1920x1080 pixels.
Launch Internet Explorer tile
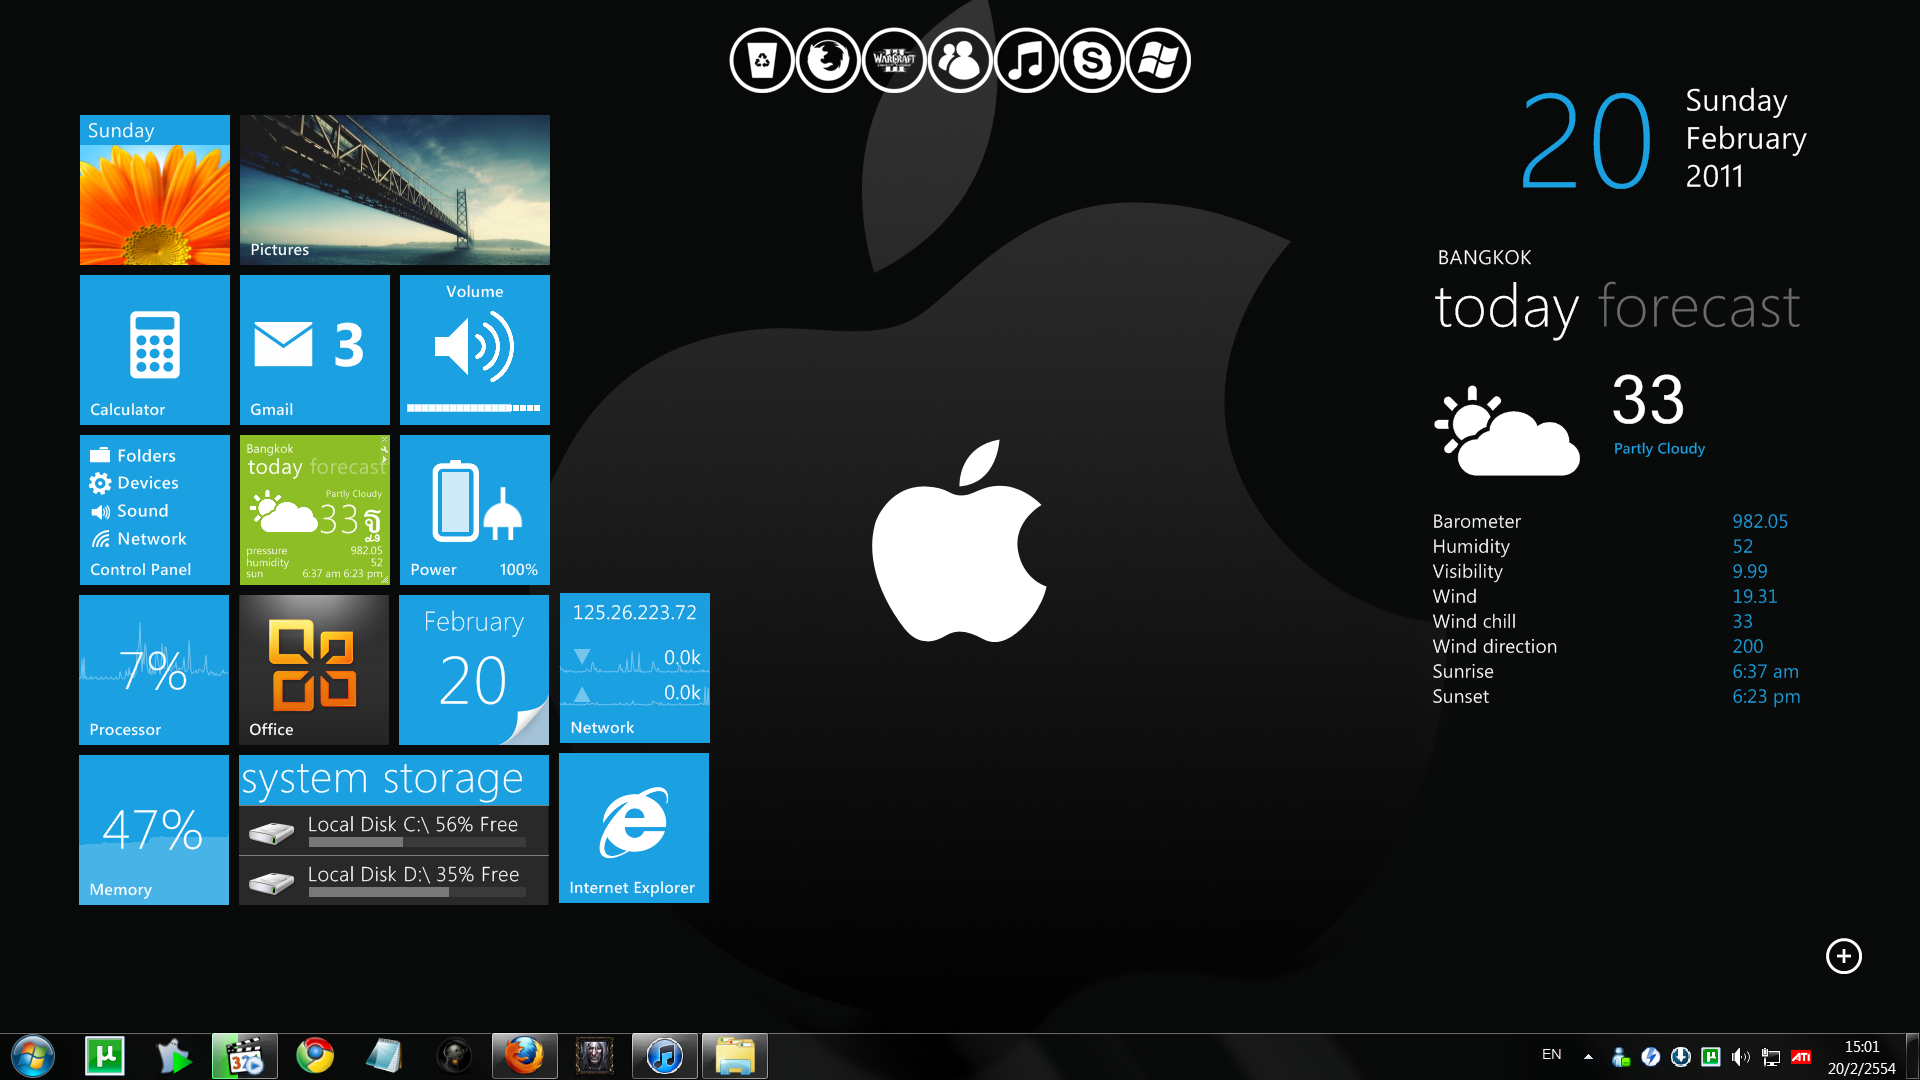634,828
